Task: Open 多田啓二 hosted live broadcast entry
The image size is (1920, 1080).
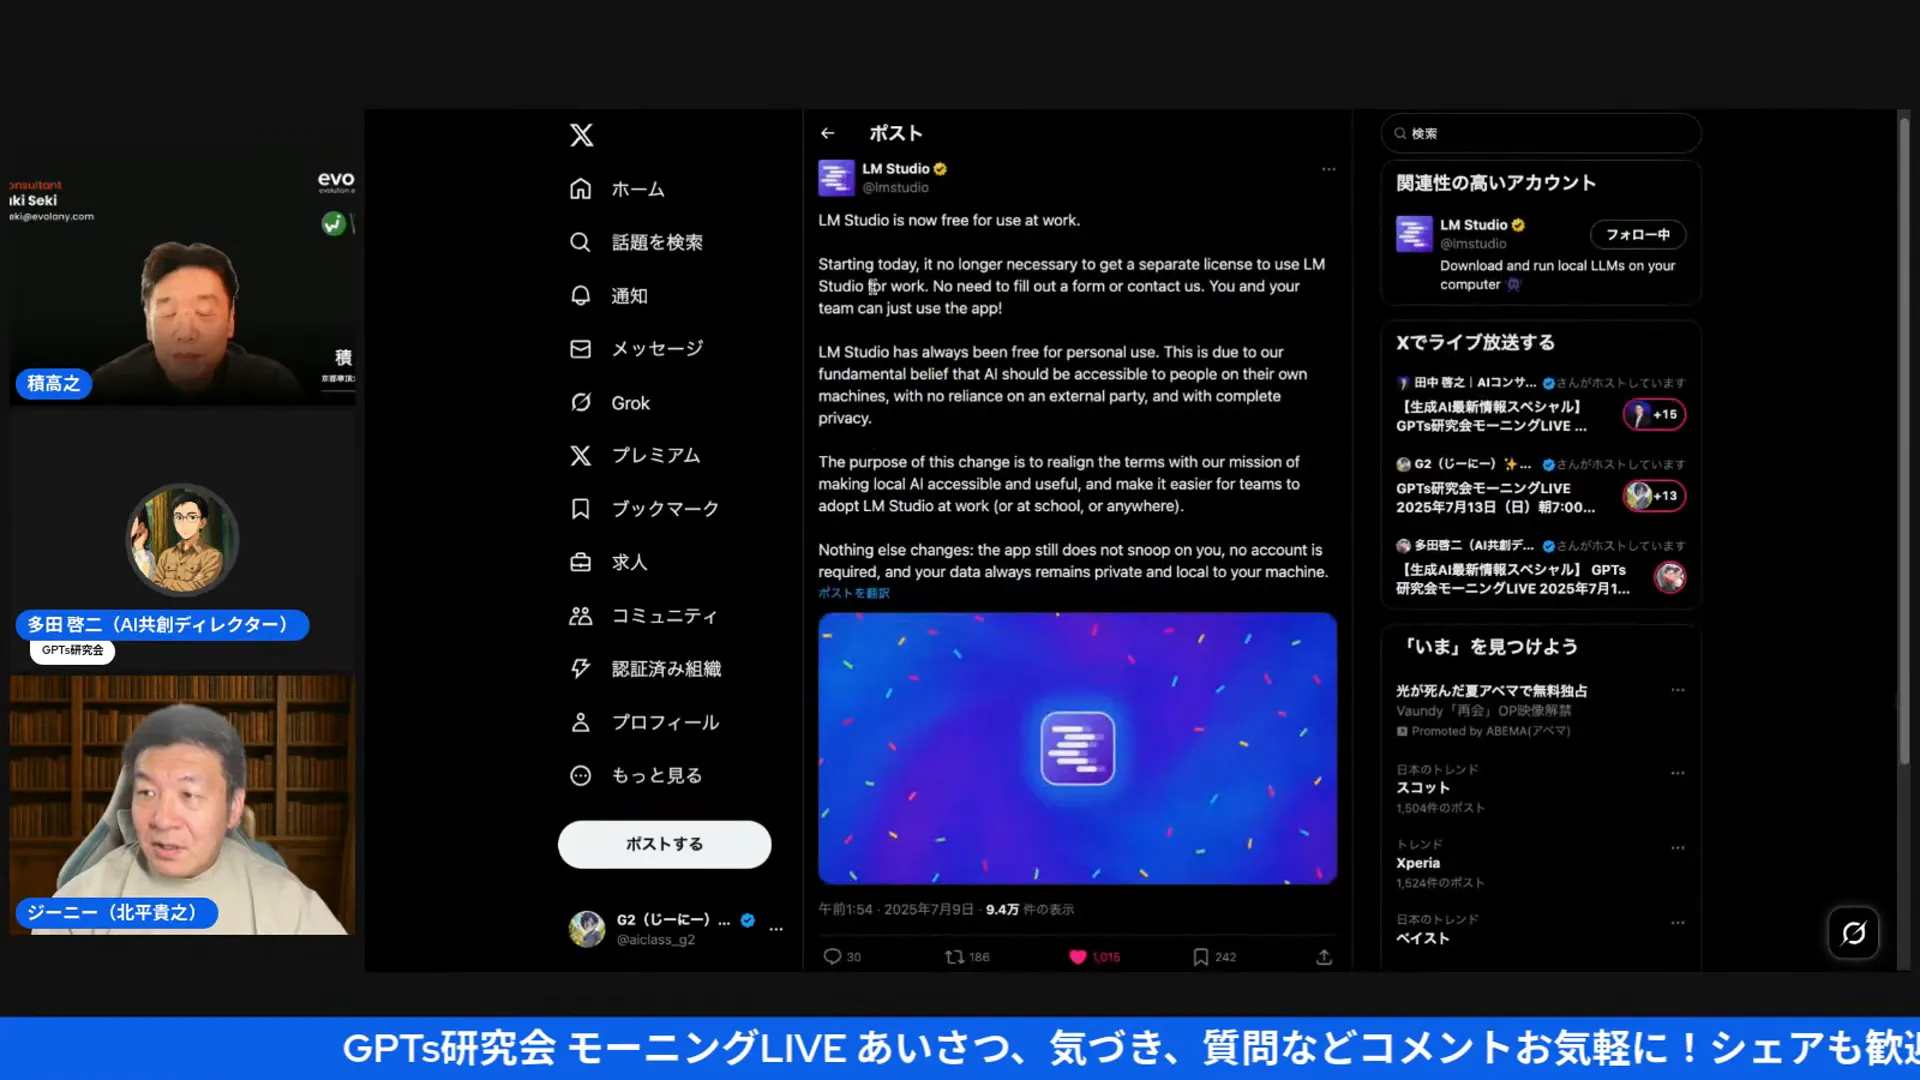Action: [1540, 568]
